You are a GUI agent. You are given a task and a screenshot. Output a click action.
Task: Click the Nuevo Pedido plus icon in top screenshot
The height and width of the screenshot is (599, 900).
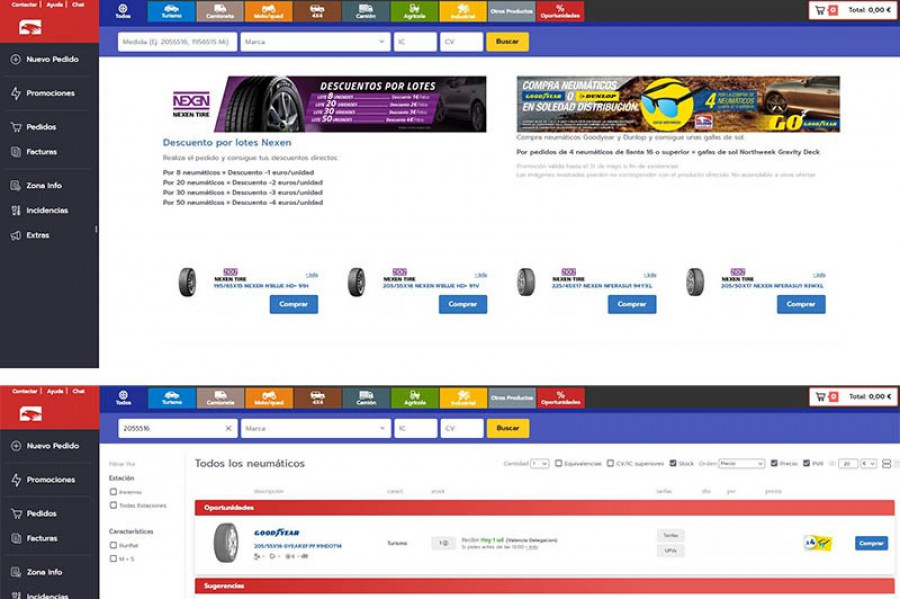click(x=15, y=59)
